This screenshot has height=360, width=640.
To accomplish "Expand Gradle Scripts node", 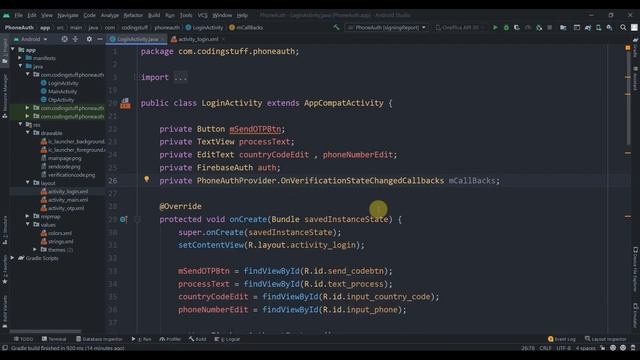I will [13, 258].
